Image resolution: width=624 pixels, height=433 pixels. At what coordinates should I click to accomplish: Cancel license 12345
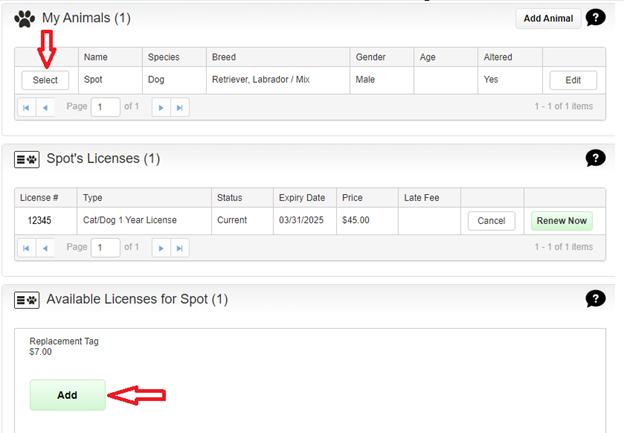pos(491,221)
